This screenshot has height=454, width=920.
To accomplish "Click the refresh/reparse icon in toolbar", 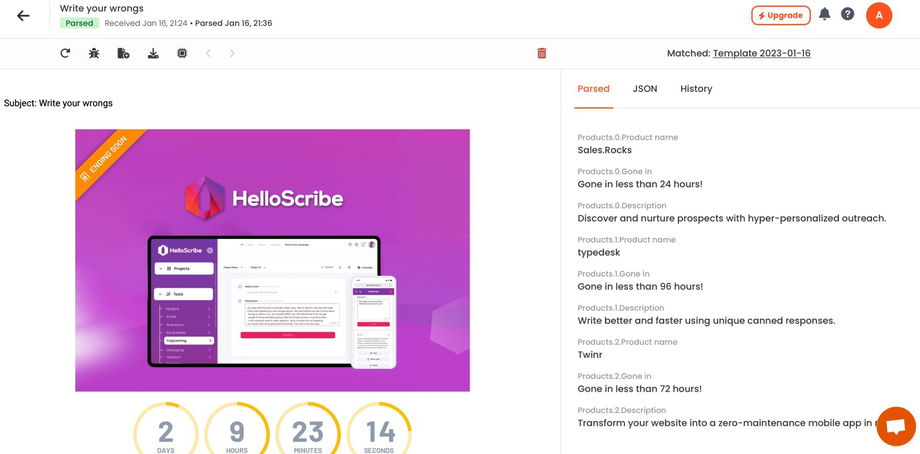I will click(x=65, y=53).
